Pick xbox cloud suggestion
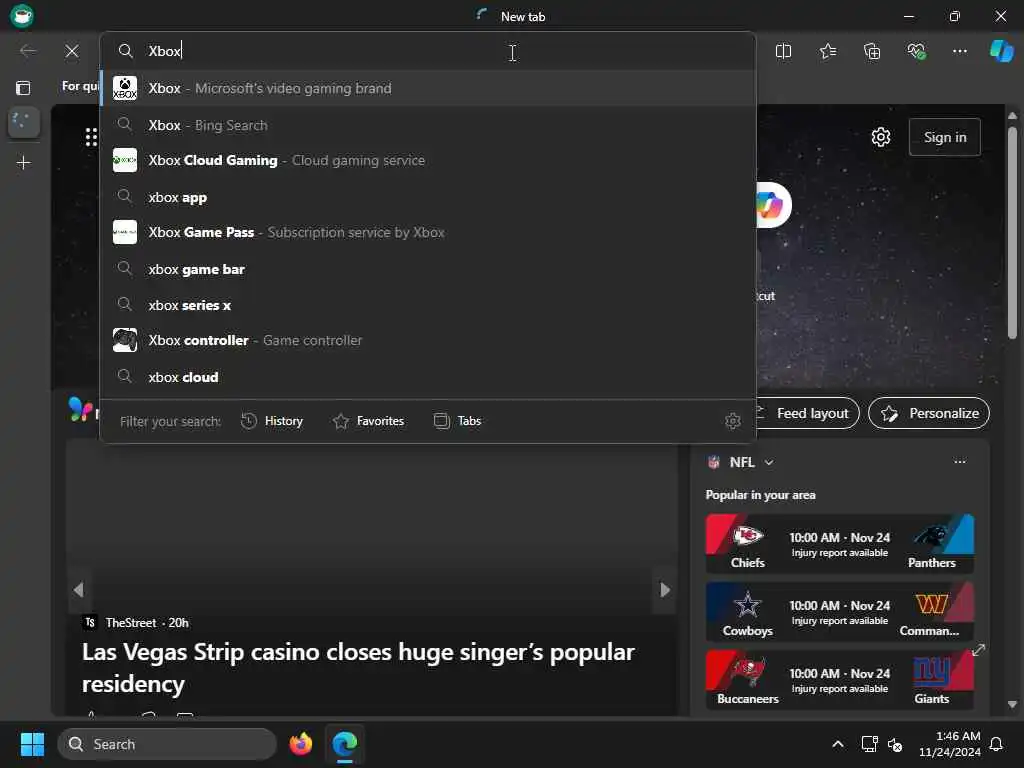This screenshot has width=1024, height=768. click(x=428, y=377)
